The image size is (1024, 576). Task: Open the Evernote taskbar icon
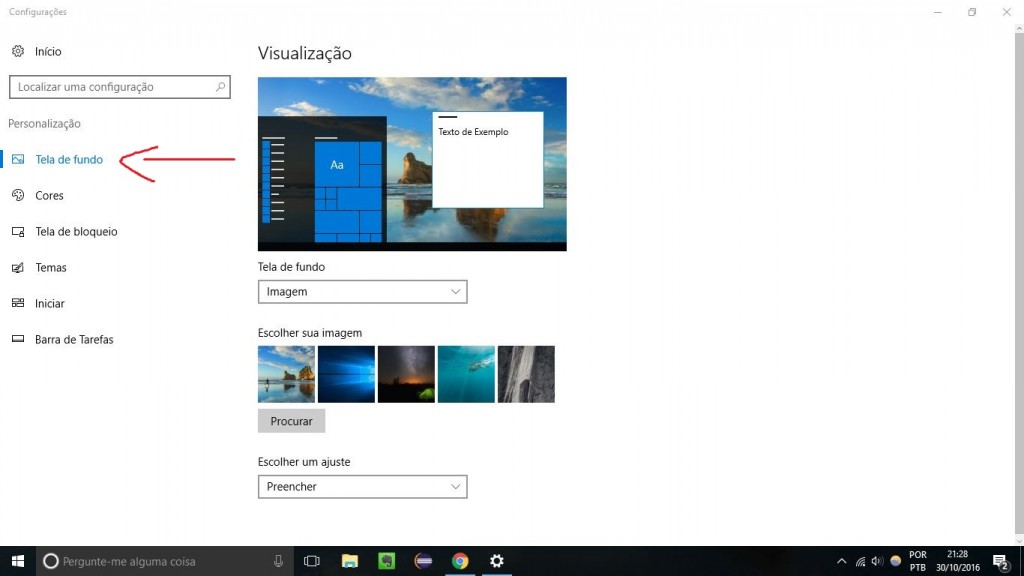coord(387,561)
